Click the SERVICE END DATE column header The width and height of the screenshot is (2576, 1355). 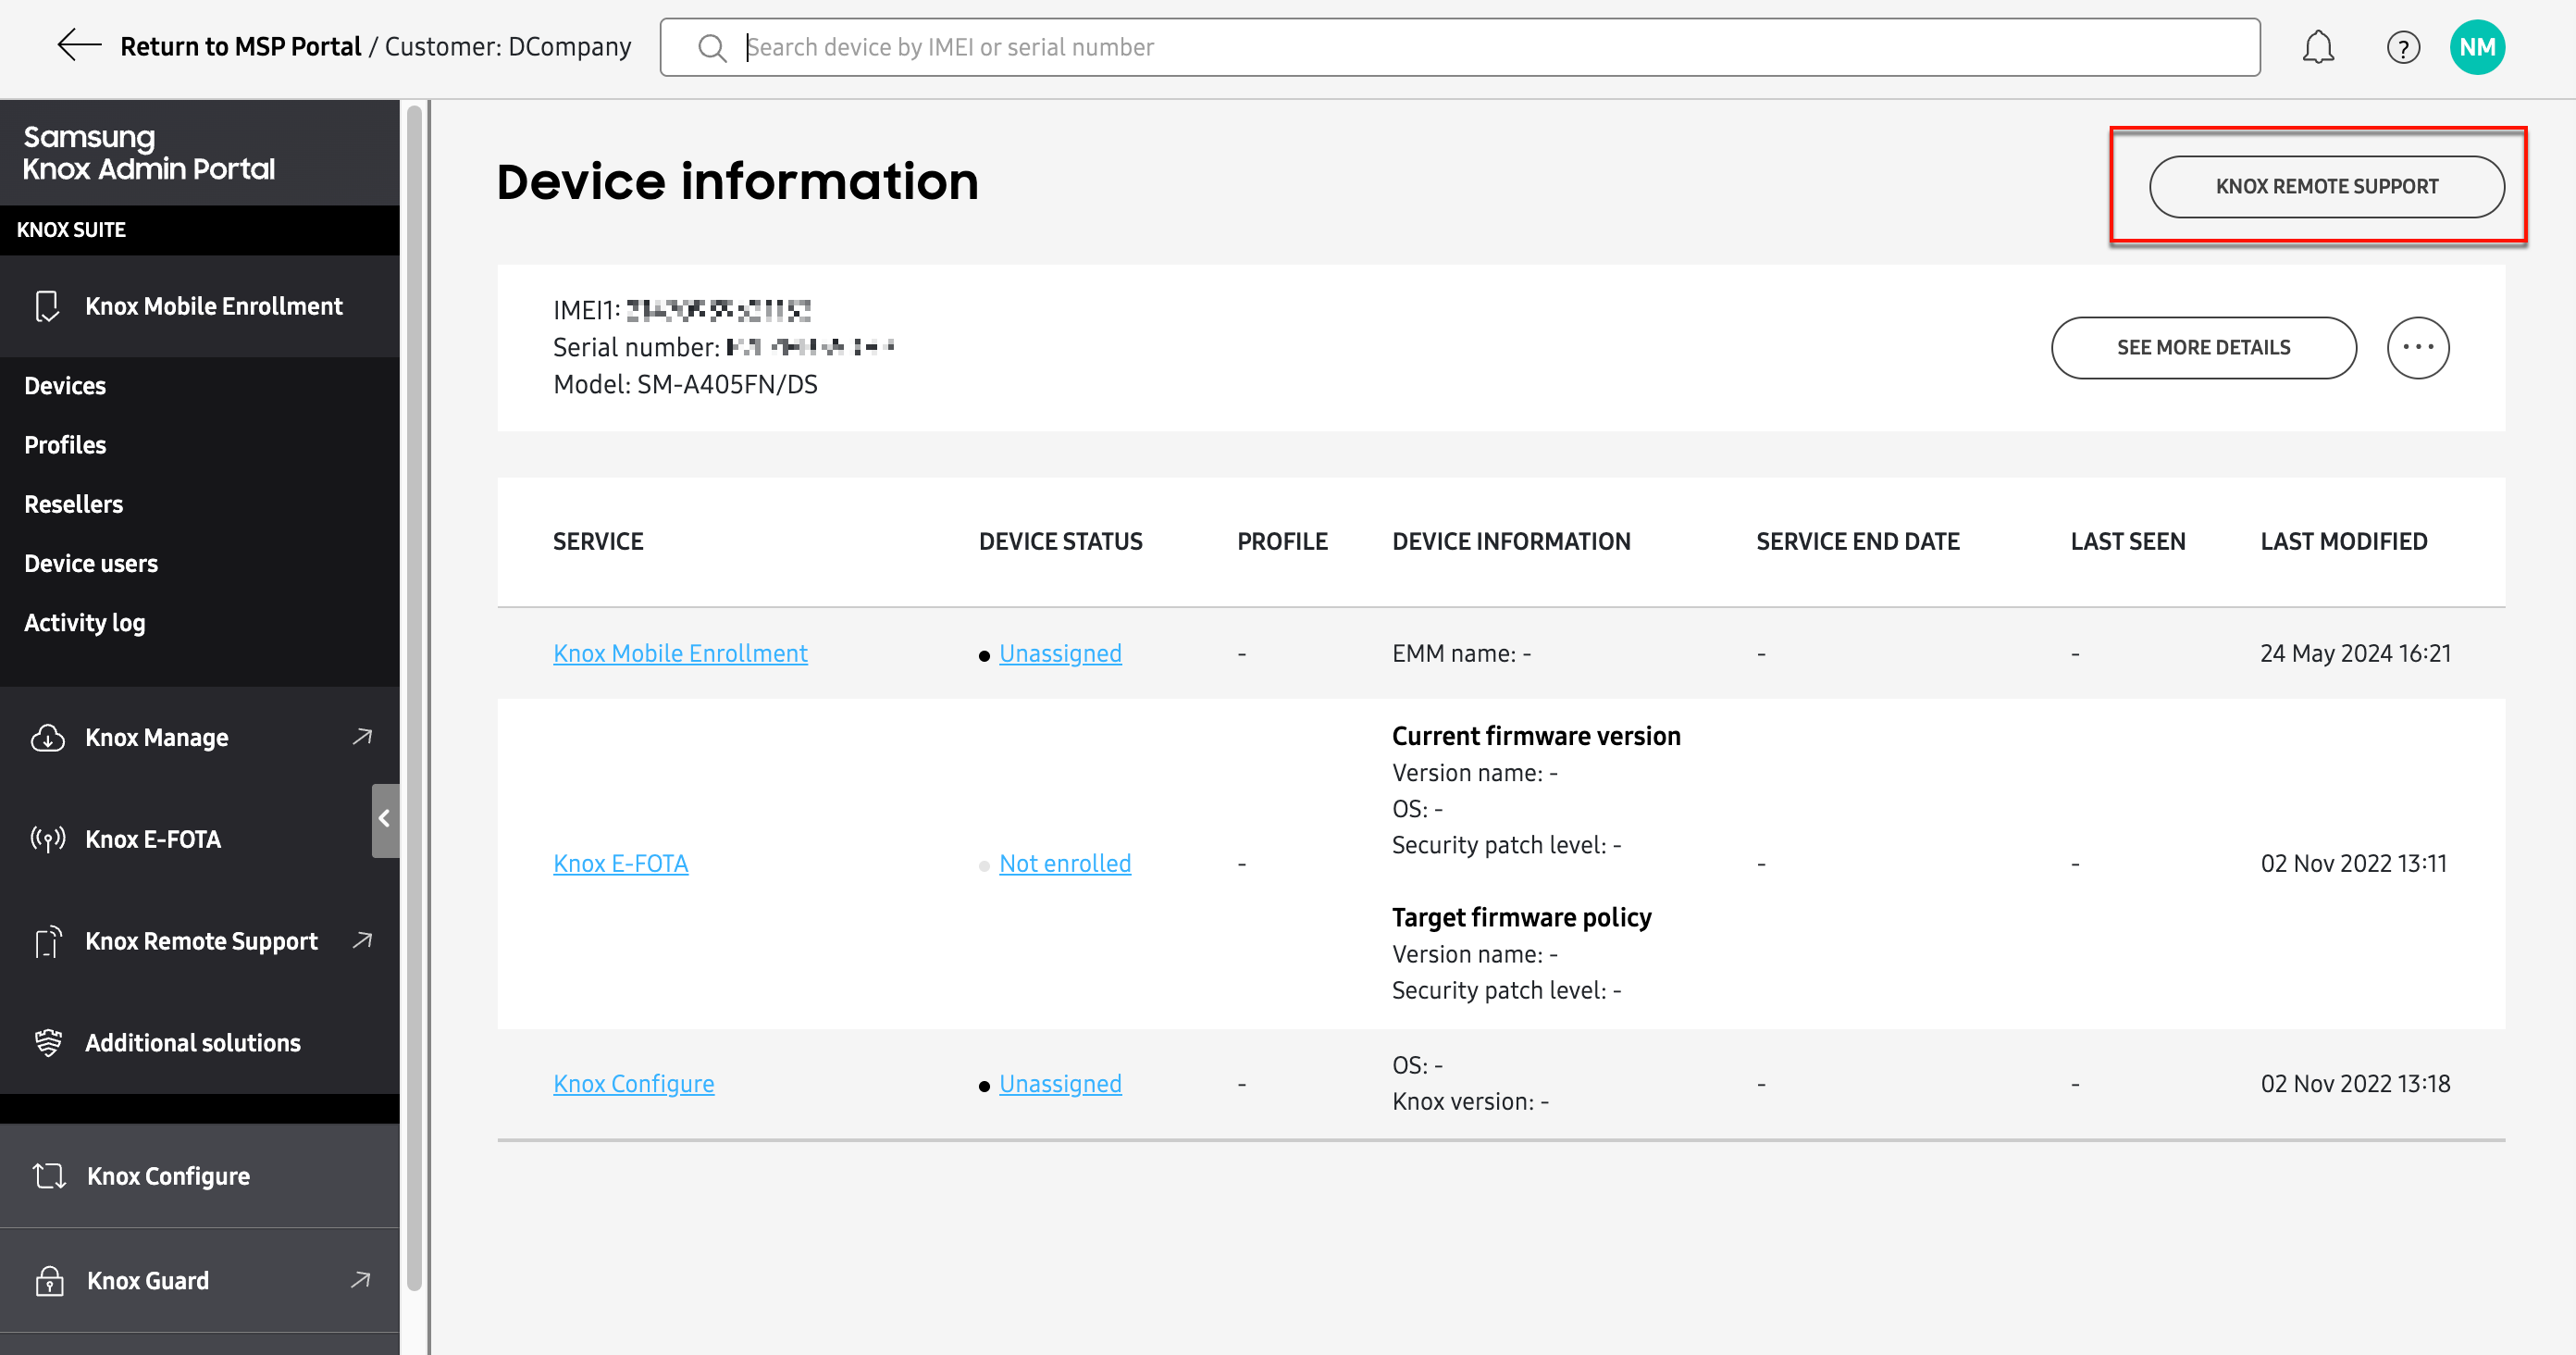[x=1857, y=541]
